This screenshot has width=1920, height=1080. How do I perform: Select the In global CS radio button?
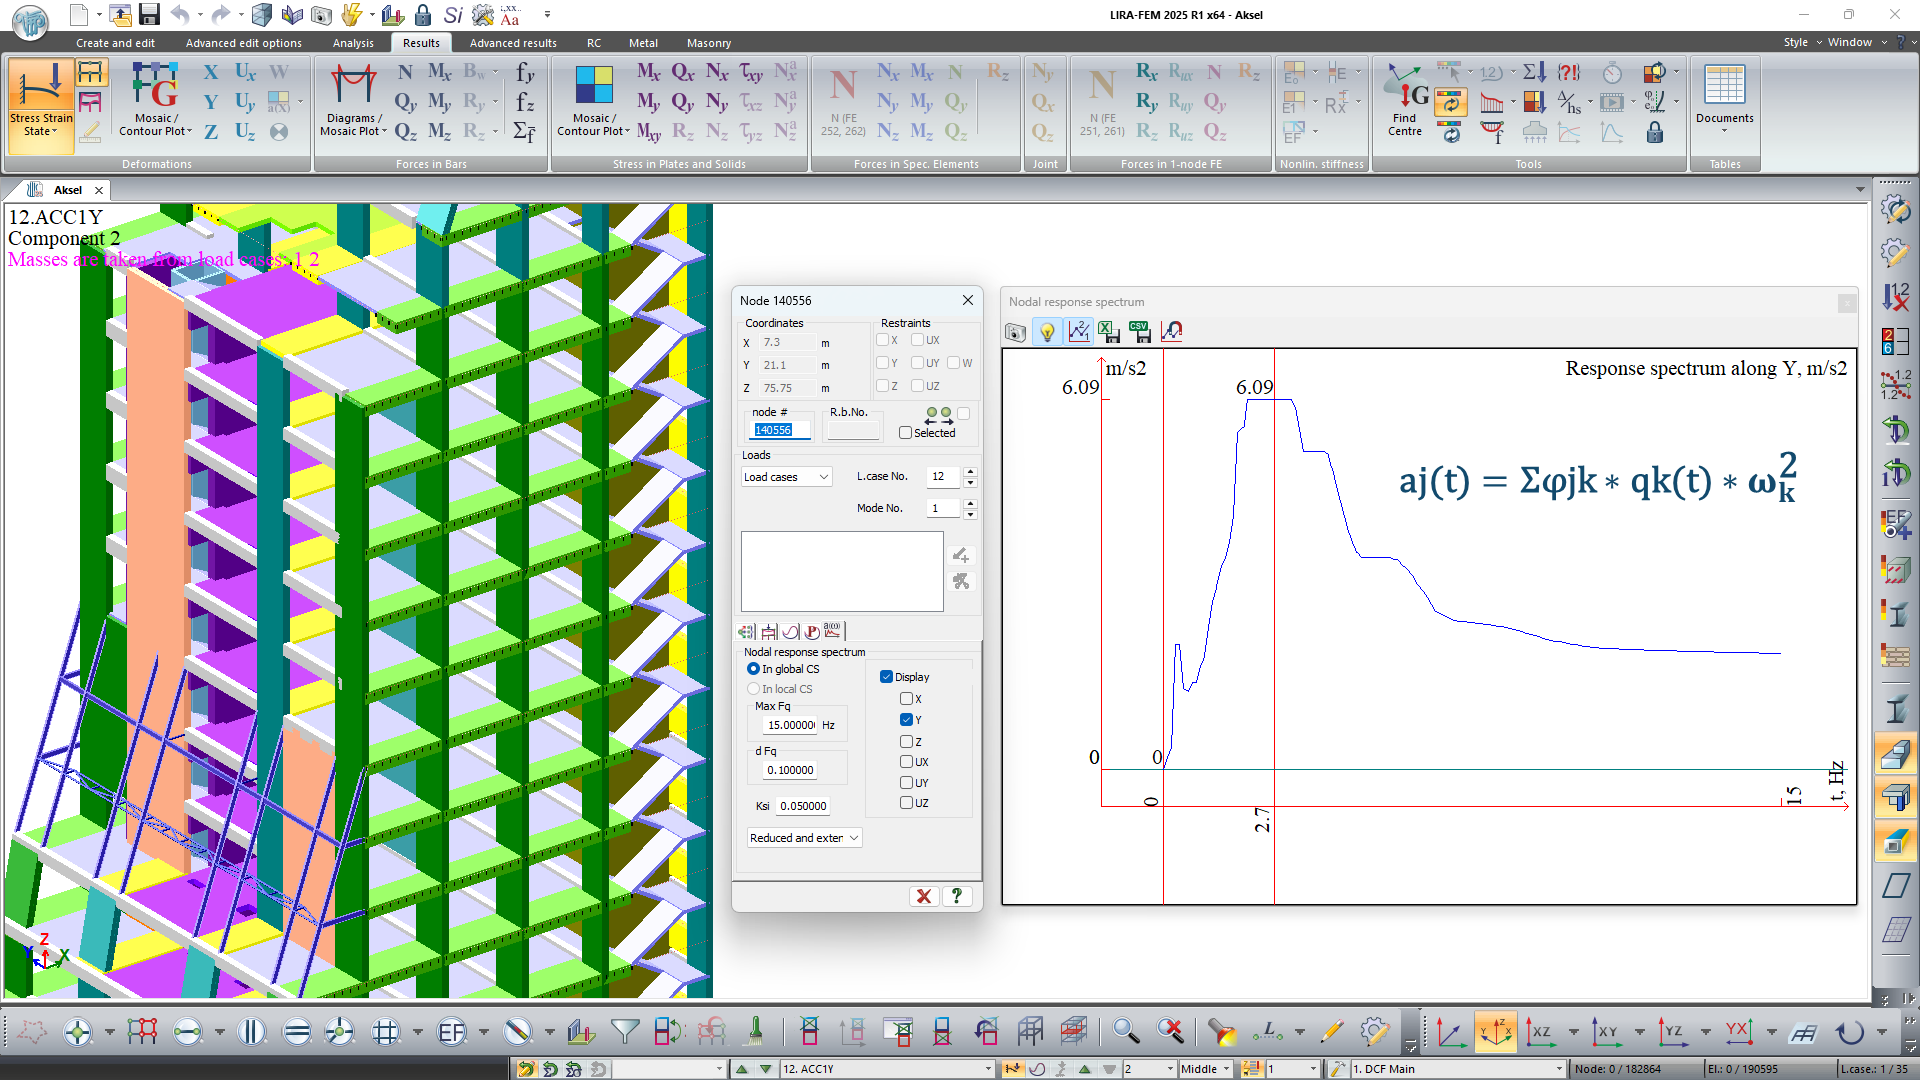click(x=753, y=669)
